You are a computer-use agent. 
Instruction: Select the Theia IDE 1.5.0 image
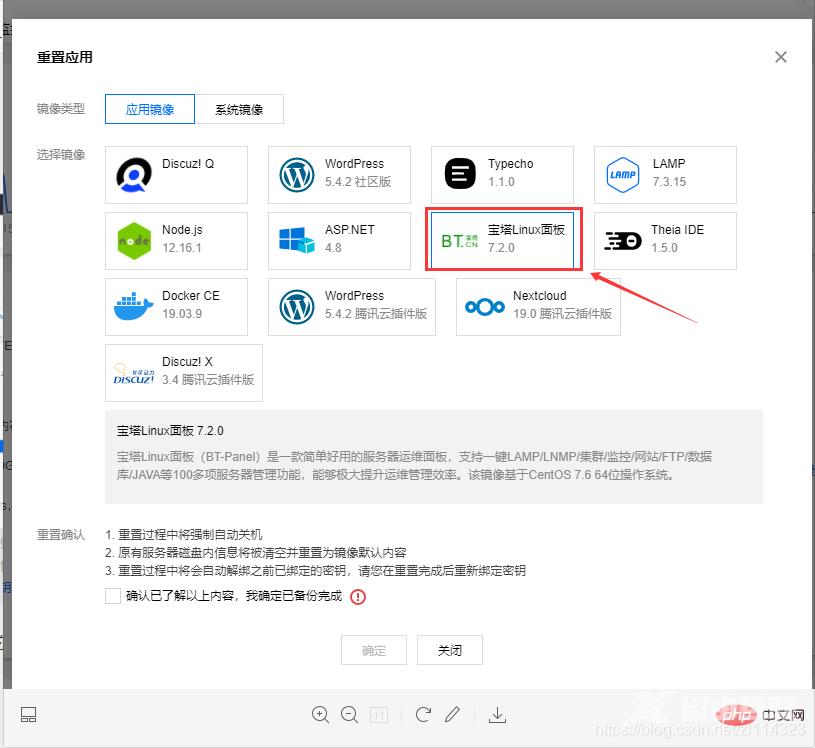[664, 240]
